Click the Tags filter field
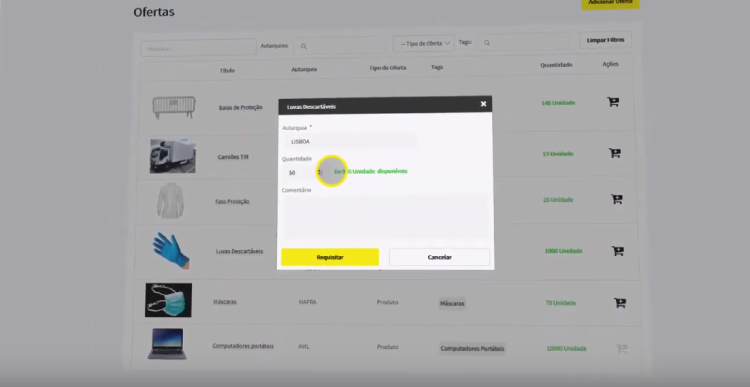Image resolution: width=750 pixels, height=387 pixels. (x=524, y=43)
